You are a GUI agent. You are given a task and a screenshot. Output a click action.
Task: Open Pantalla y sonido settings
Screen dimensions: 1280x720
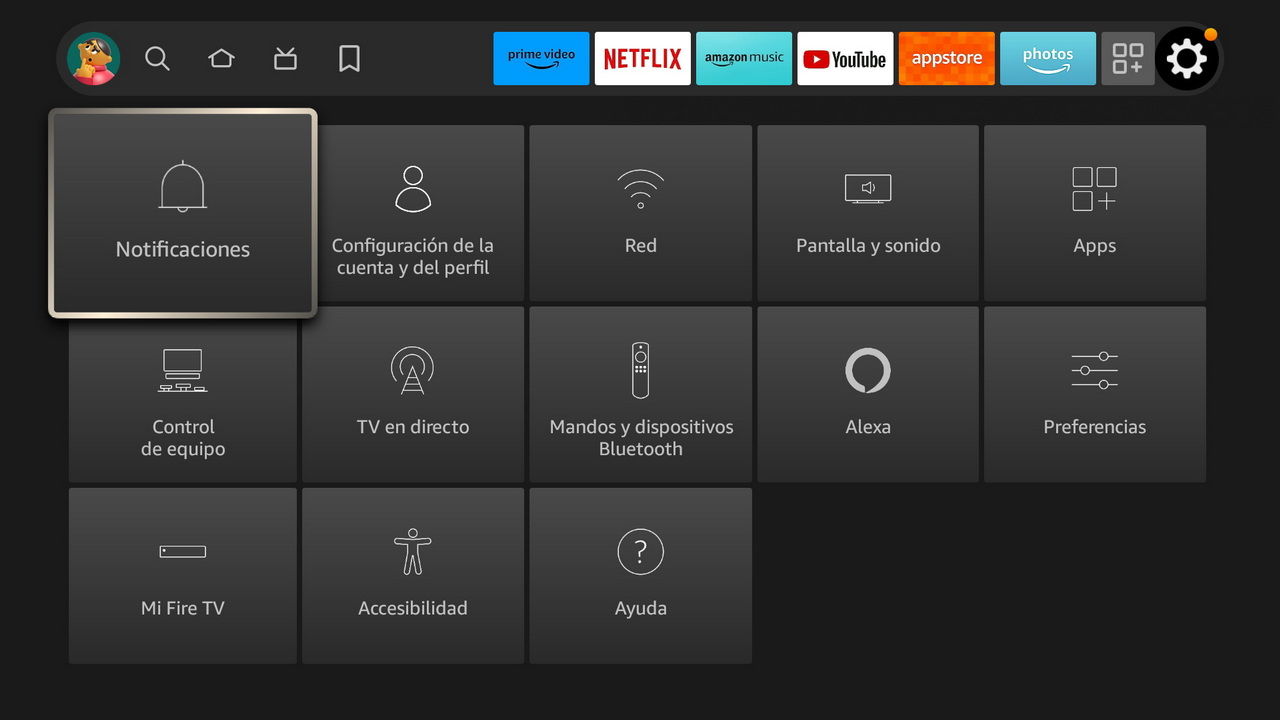[868, 213]
